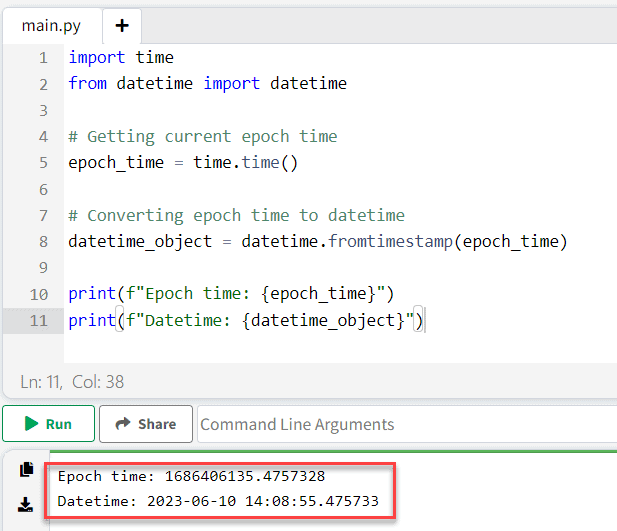Click line number 8 in the gutter
The height and width of the screenshot is (531, 617).
43,241
